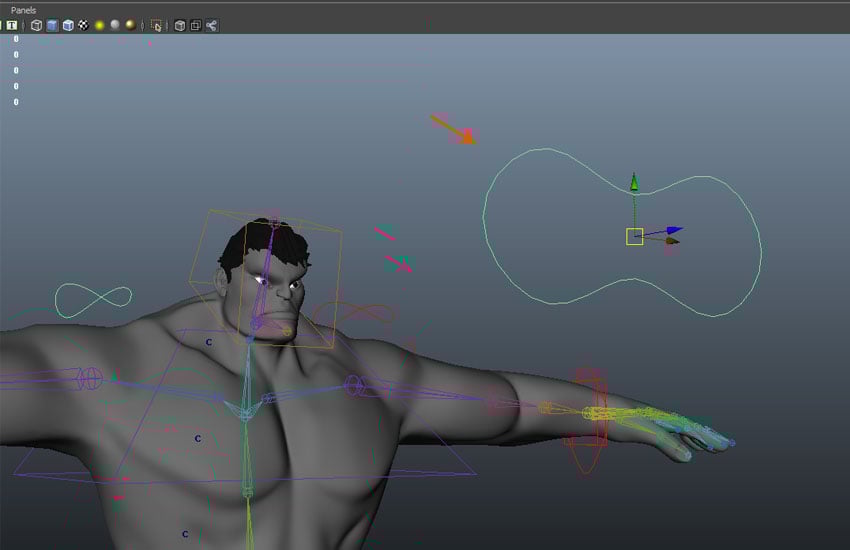Screen dimensions: 850x550
Task: Enable Wireframe on Shaded mode
Action: point(68,25)
